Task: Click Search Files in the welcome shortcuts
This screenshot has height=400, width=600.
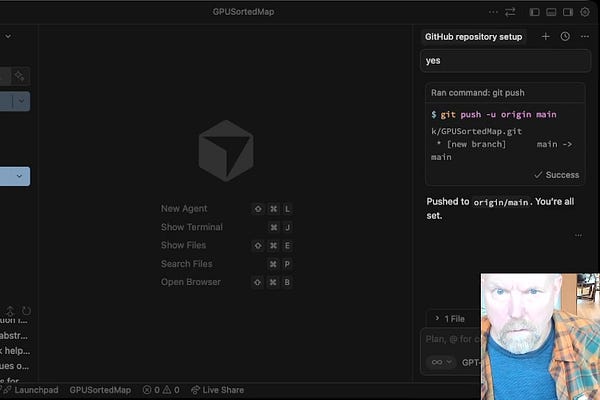Action: pyautogui.click(x=186, y=264)
